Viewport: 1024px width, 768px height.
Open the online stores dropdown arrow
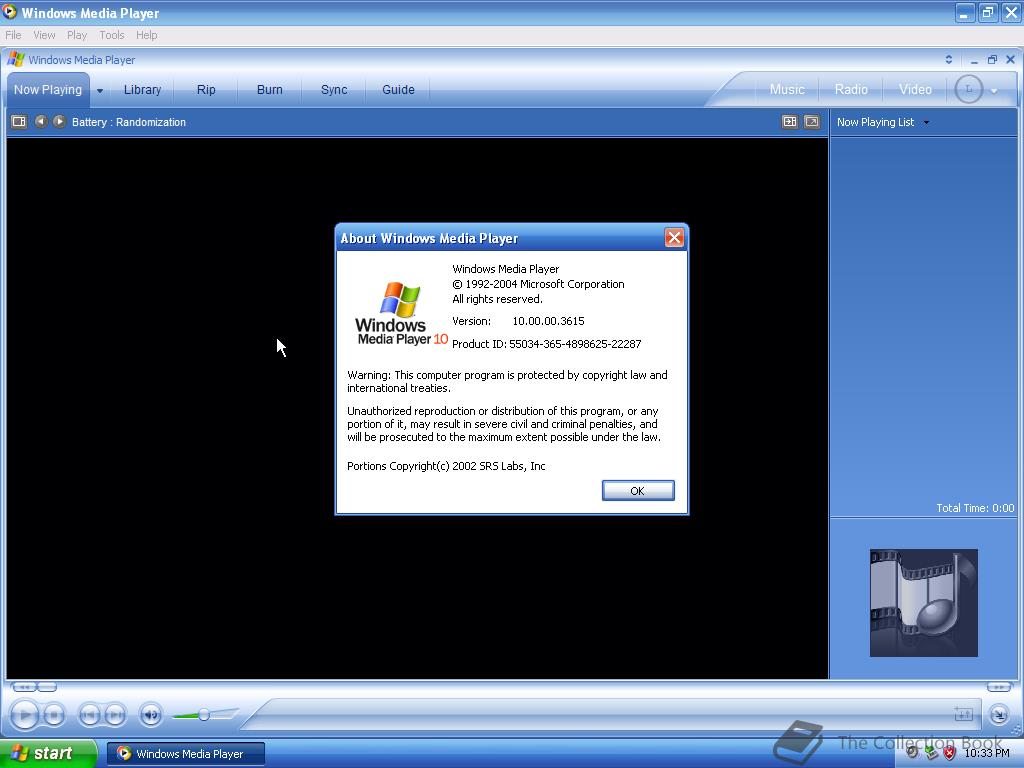click(x=994, y=91)
